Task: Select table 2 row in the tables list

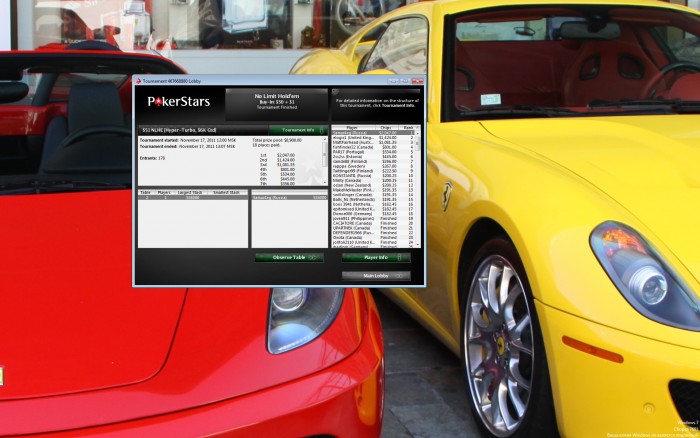Action: pyautogui.click(x=193, y=197)
